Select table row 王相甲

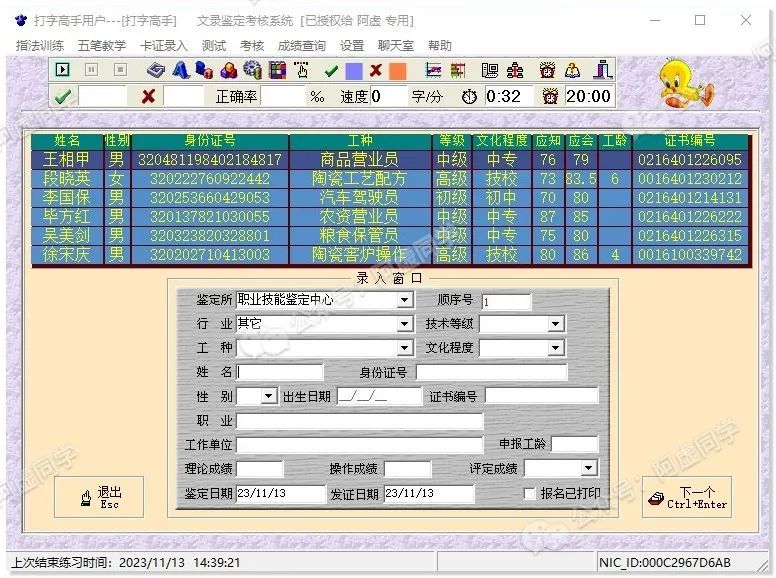coord(391,159)
